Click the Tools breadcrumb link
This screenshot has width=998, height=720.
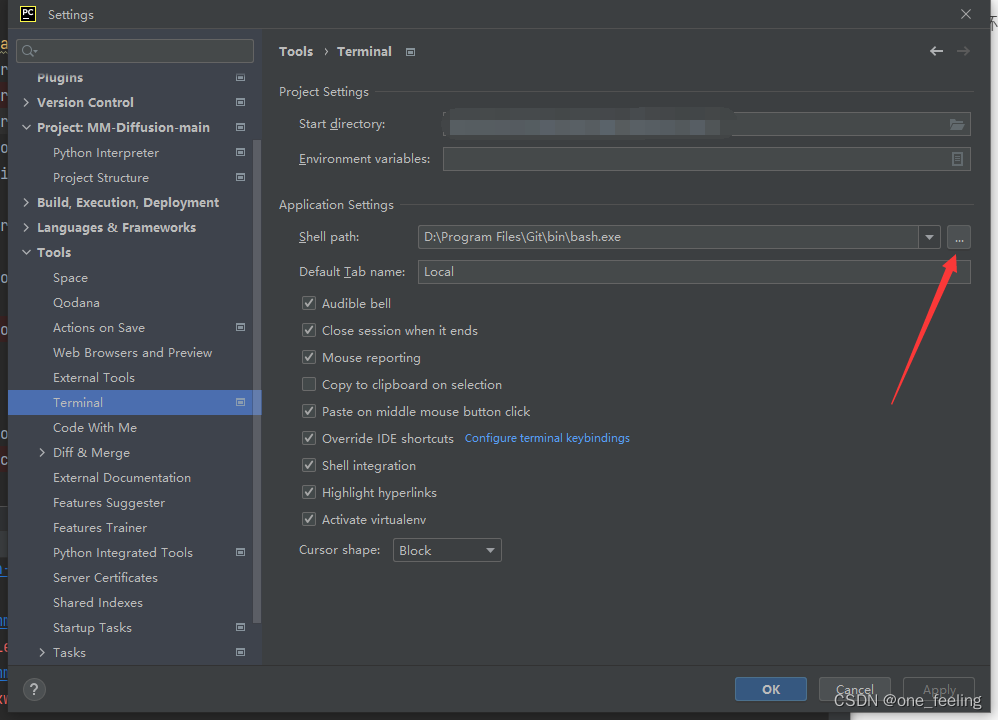(296, 52)
